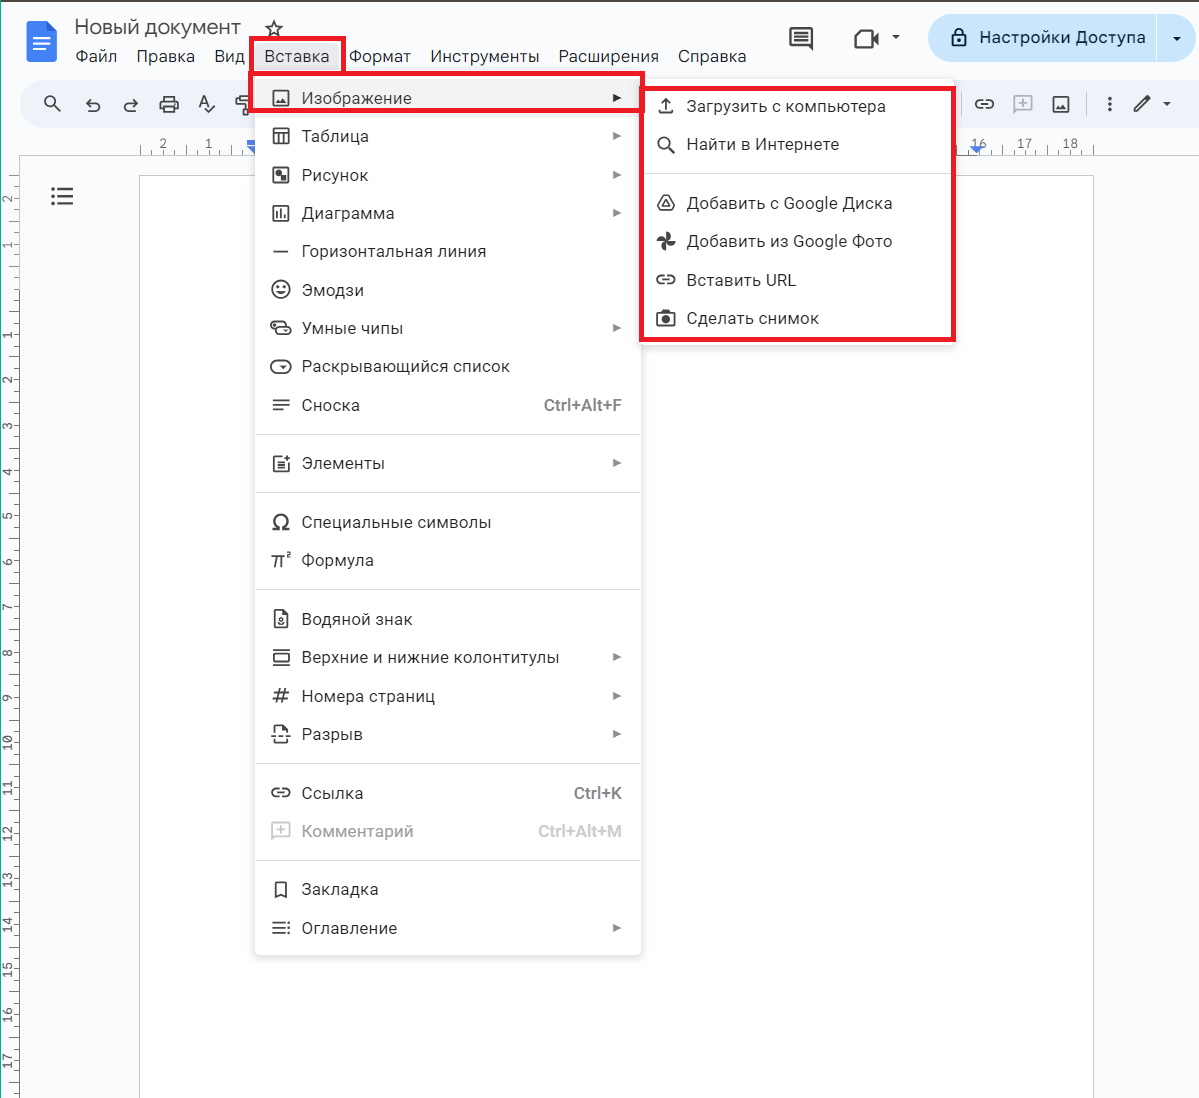Click the right indent marker on the ruler
This screenshot has height=1098, width=1199.
[x=976, y=149]
